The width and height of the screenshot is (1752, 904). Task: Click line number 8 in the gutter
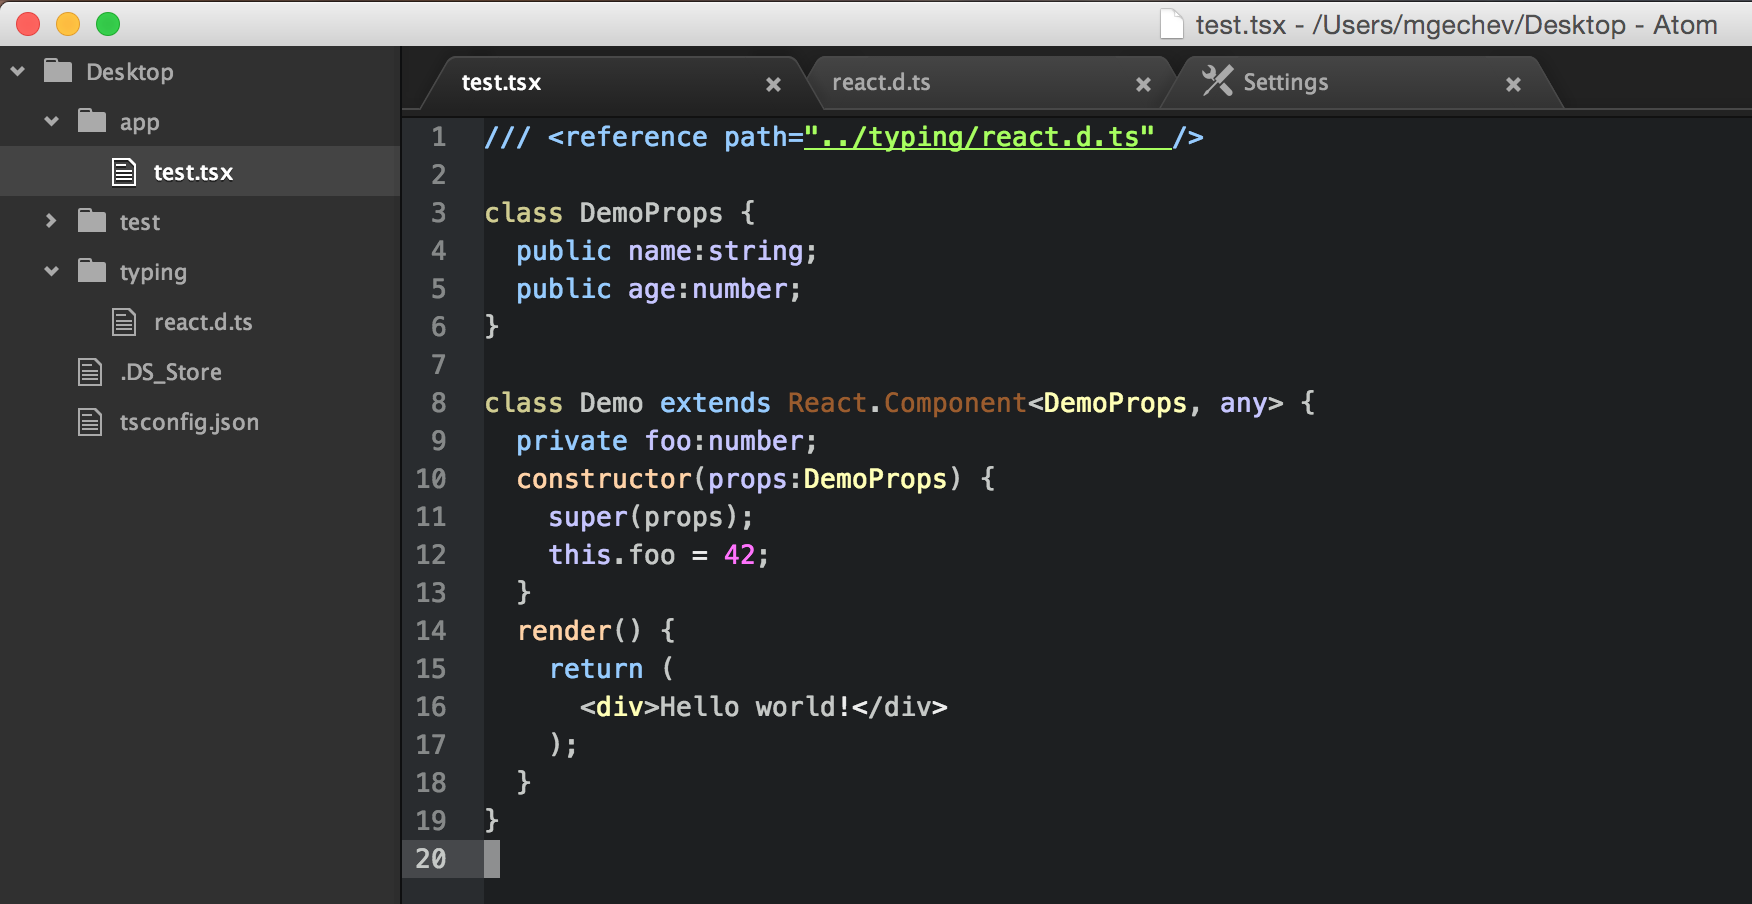click(x=437, y=402)
